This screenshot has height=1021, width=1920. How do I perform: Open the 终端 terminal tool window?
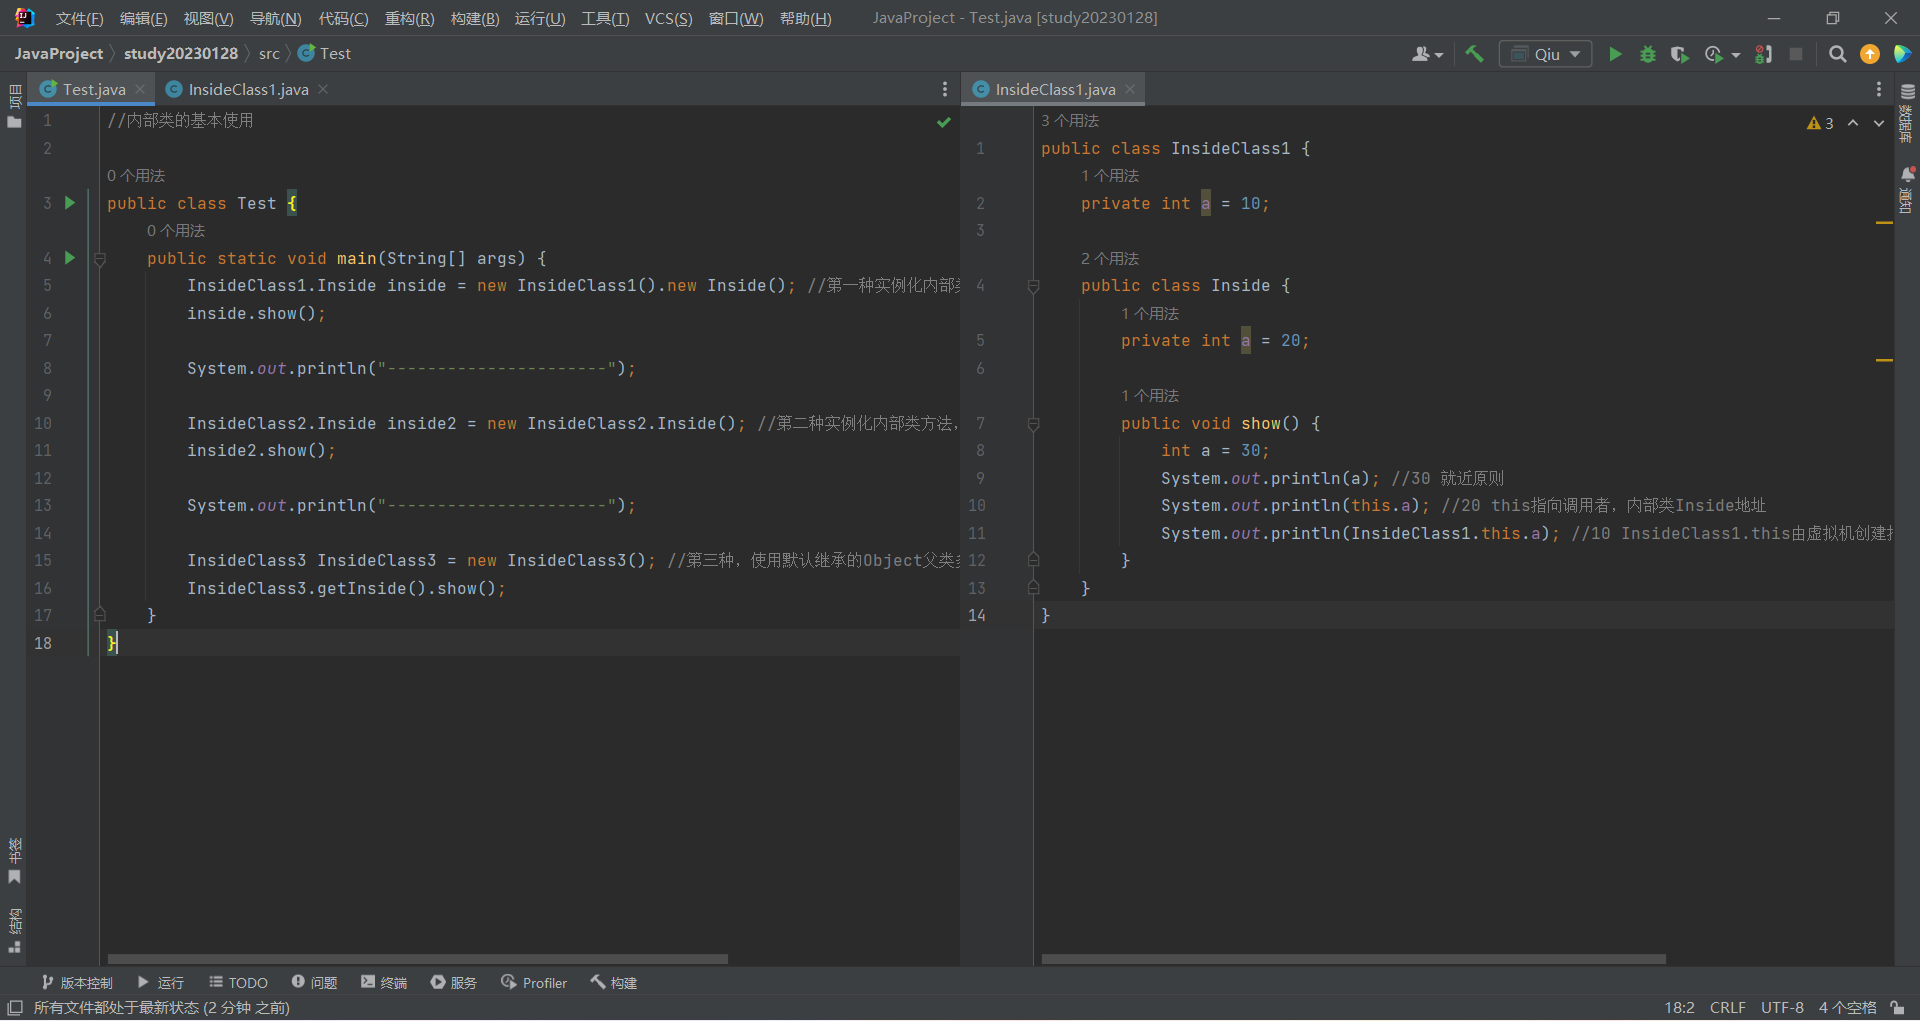tap(384, 982)
